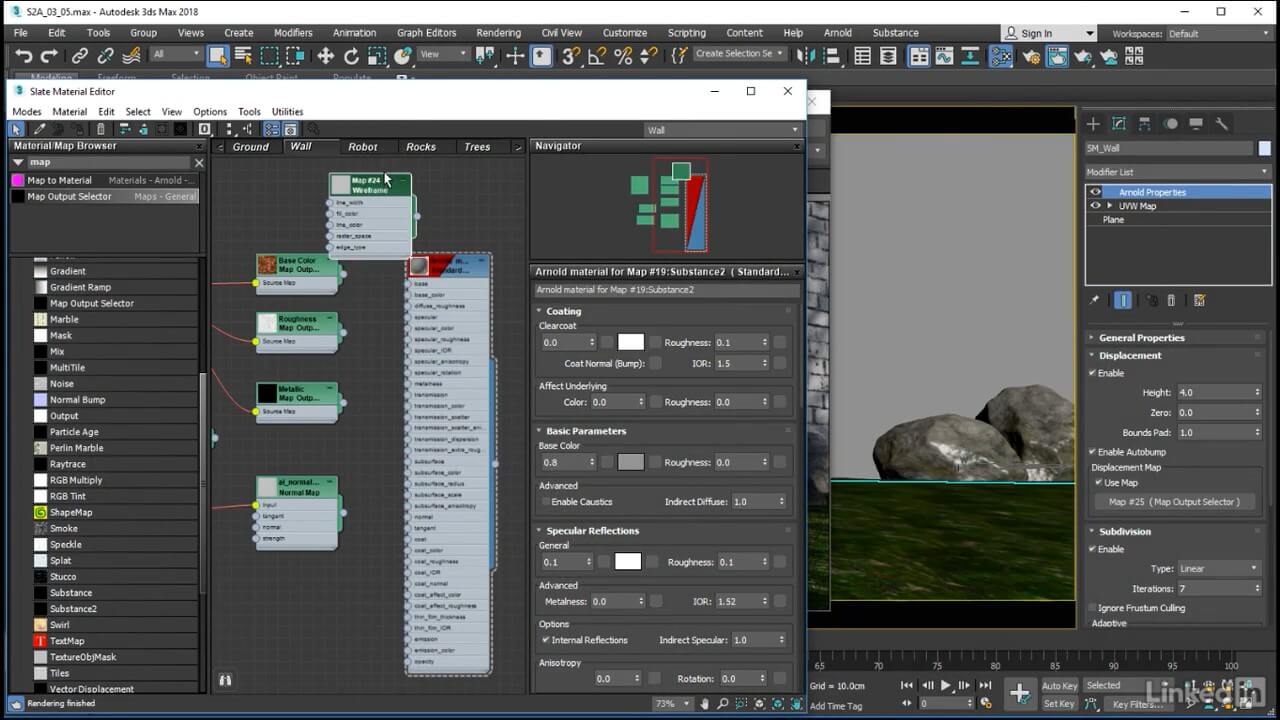
Task: Disable the Displacement Enable checkbox
Action: click(1092, 373)
